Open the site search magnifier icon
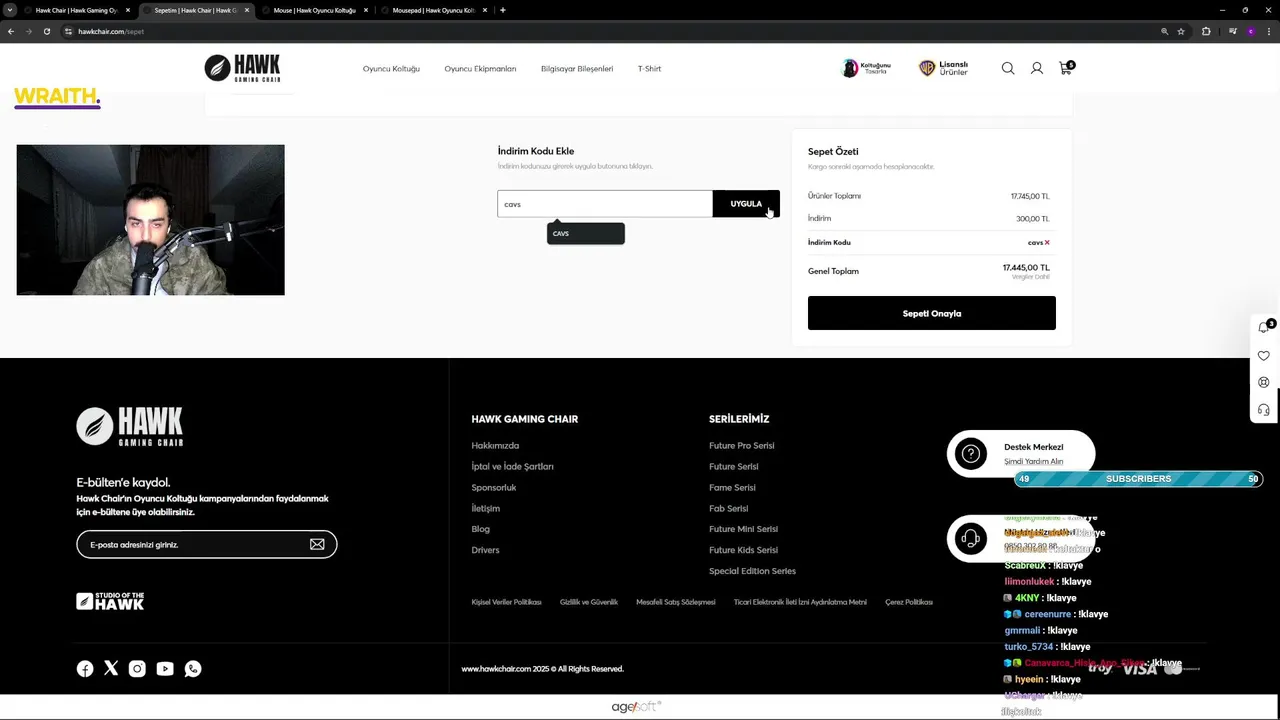 (1008, 68)
